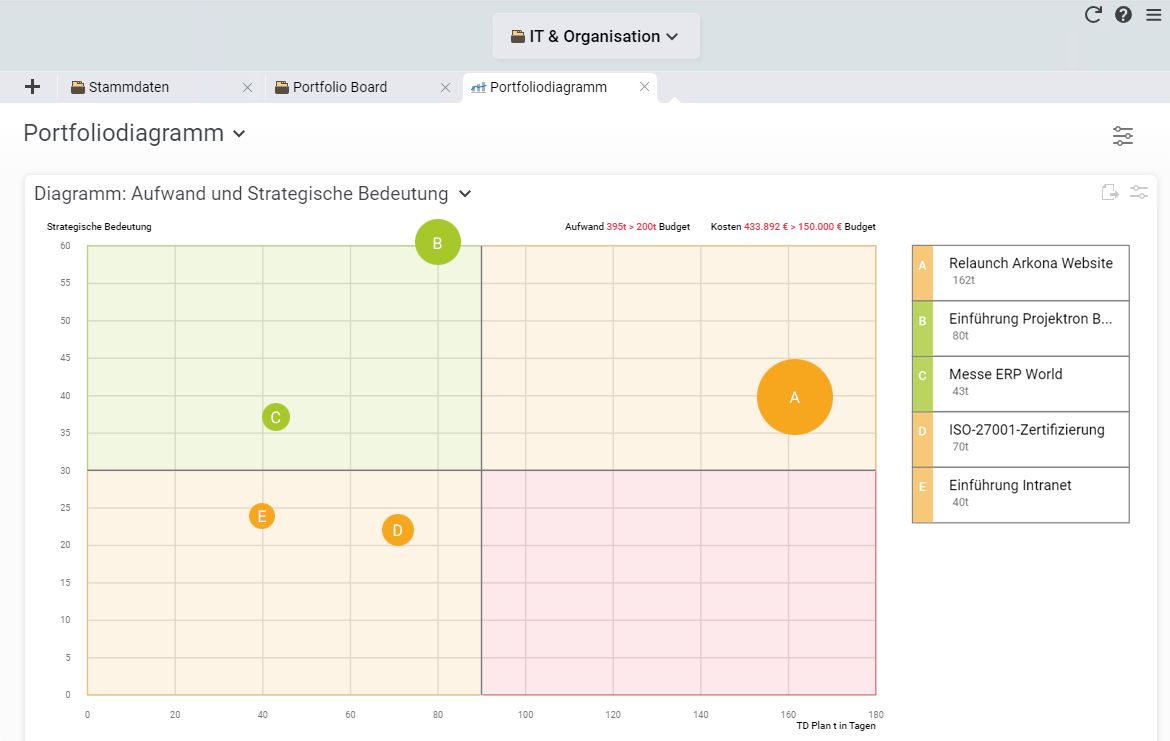This screenshot has height=741, width=1170.
Task: Open the diagram configuration sliders icon
Action: [1138, 191]
